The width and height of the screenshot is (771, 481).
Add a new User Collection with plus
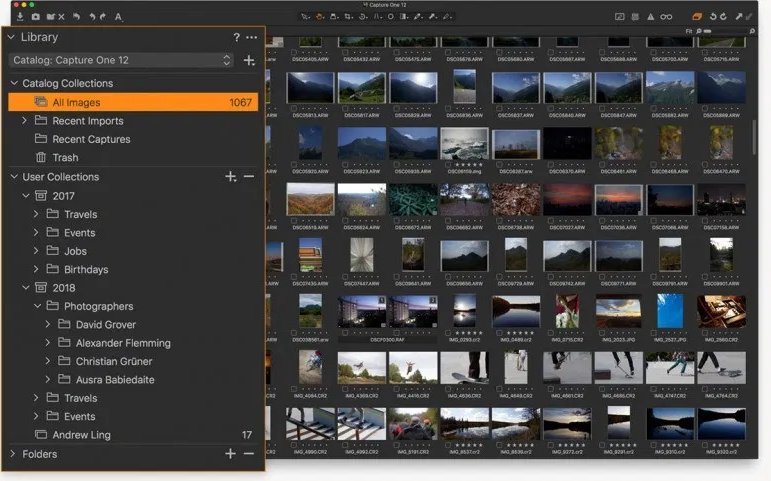(x=231, y=177)
